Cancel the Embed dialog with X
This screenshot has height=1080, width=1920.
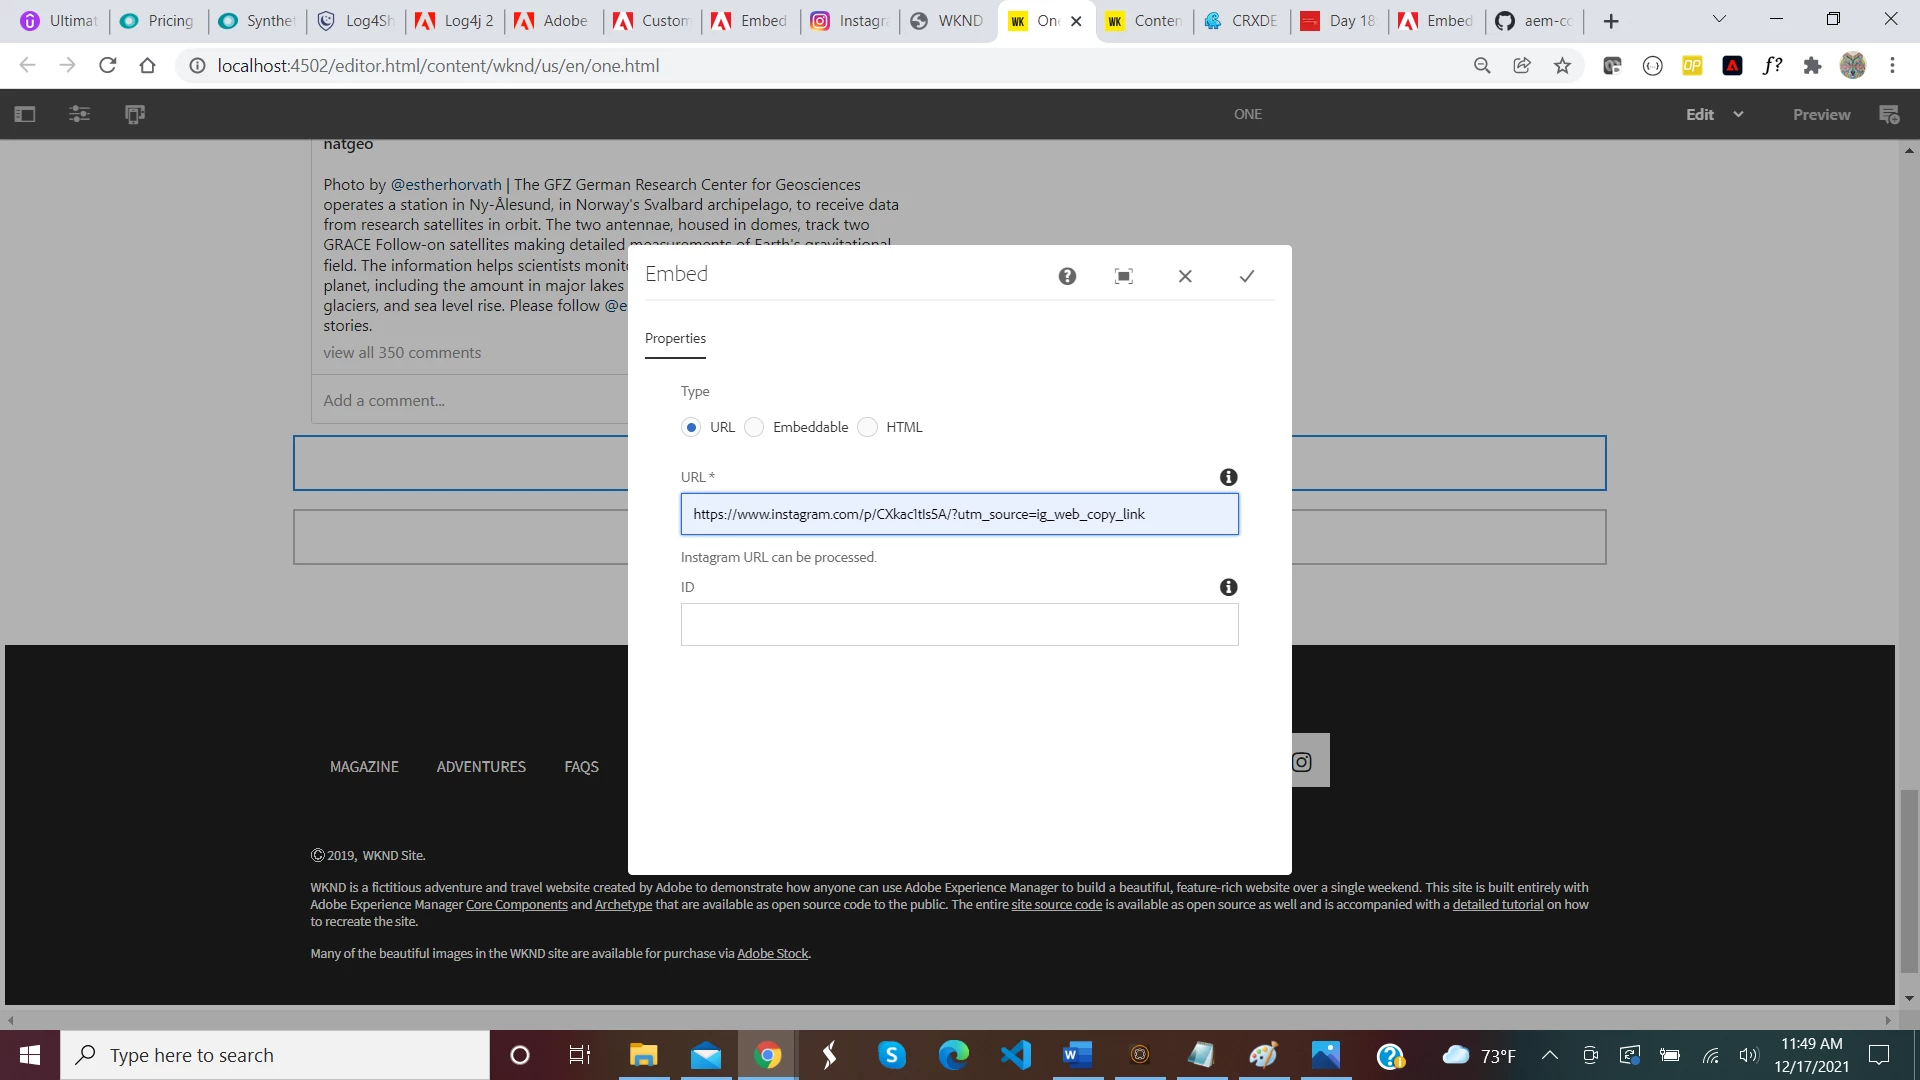(x=1185, y=276)
